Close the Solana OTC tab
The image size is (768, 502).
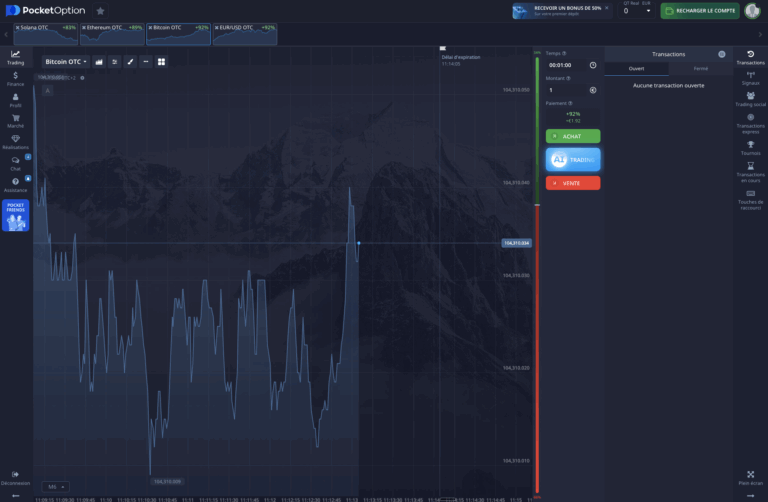(x=18, y=28)
